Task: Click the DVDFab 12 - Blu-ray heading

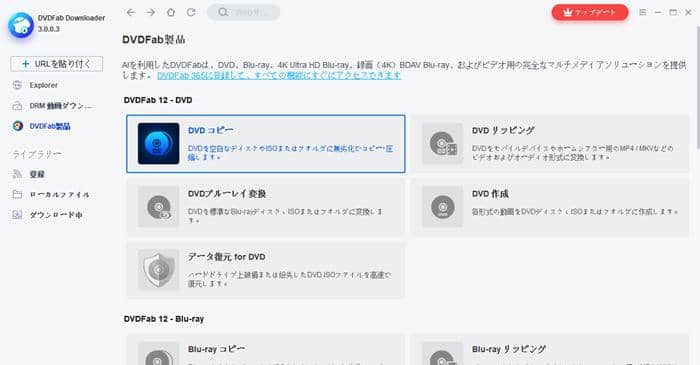Action: click(164, 319)
